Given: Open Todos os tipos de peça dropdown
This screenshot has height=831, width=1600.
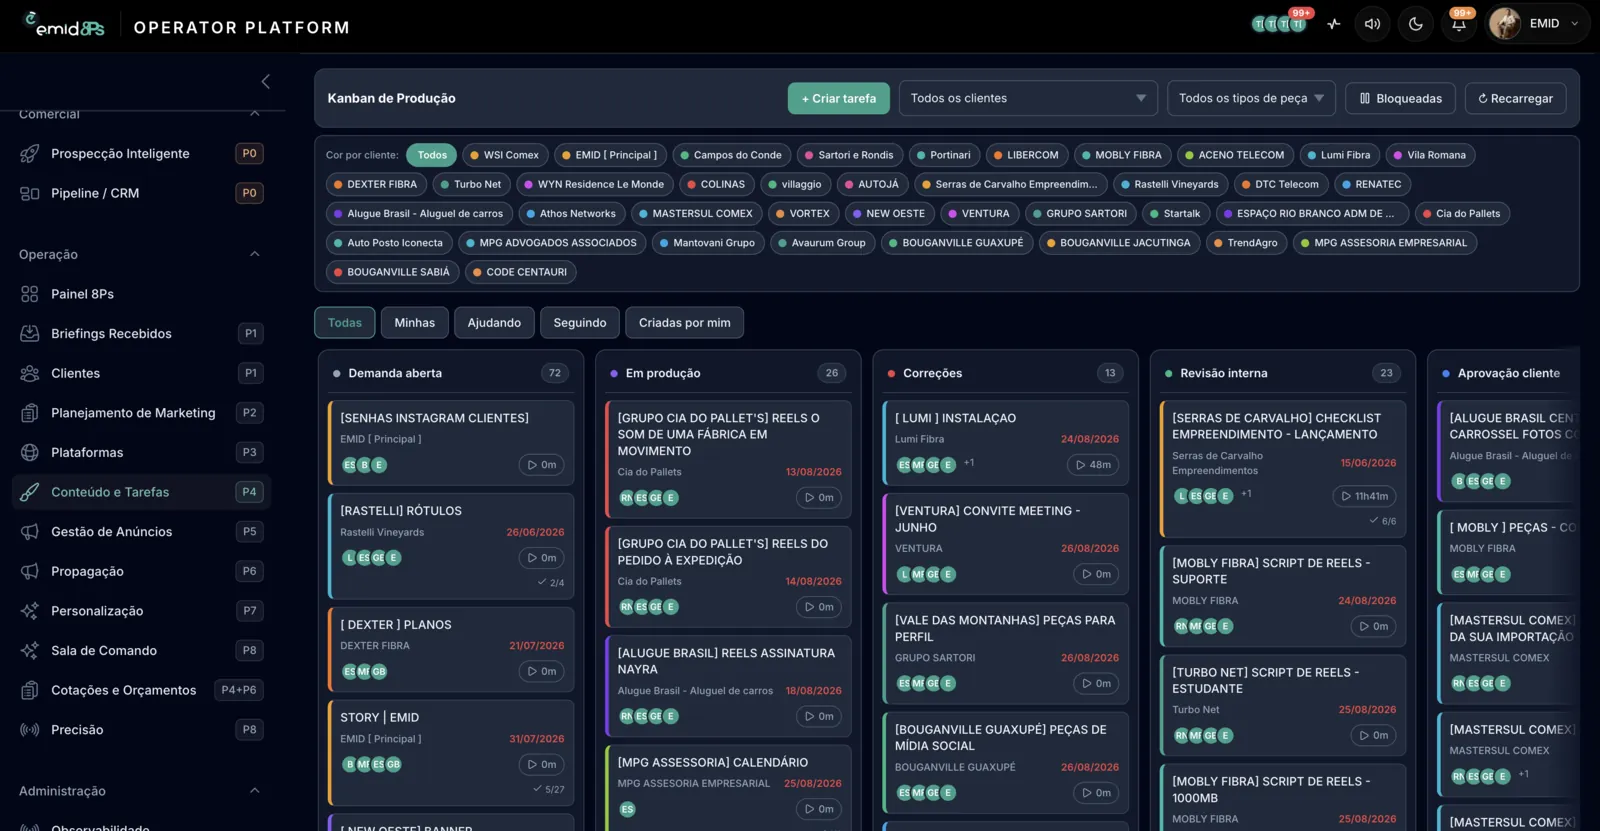Looking at the screenshot, I should click(1251, 98).
